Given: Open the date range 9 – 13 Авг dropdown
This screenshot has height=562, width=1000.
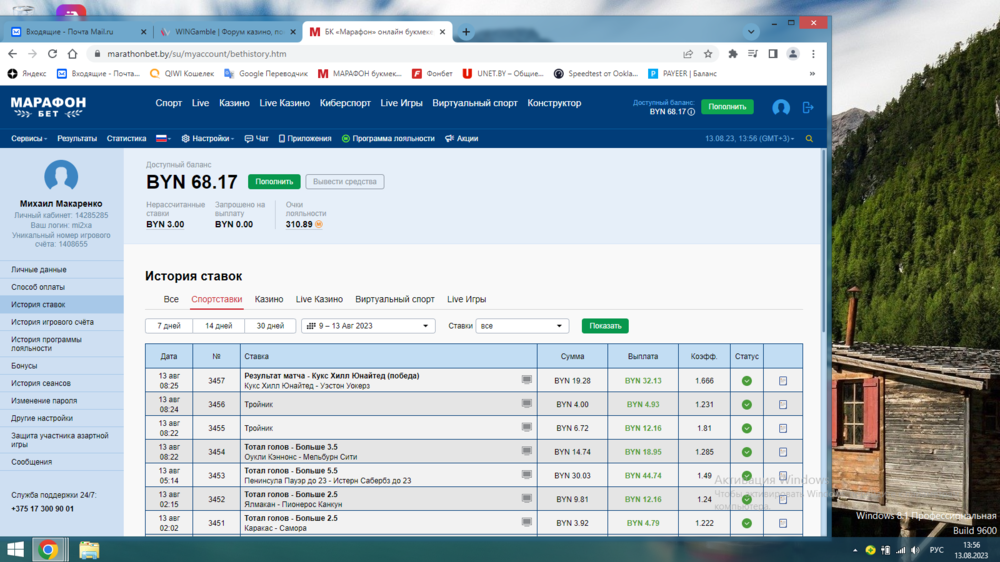Looking at the screenshot, I should coord(368,326).
